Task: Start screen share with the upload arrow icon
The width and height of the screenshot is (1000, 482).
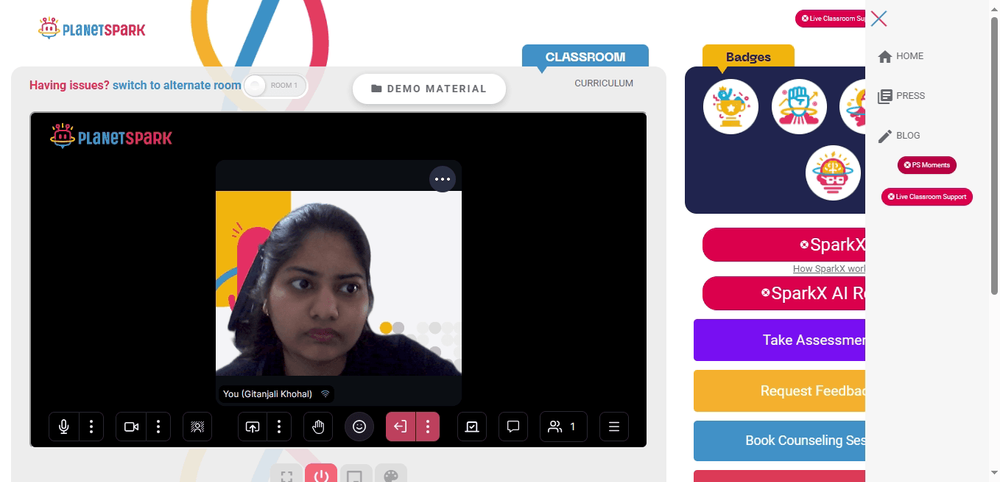Action: [253, 427]
